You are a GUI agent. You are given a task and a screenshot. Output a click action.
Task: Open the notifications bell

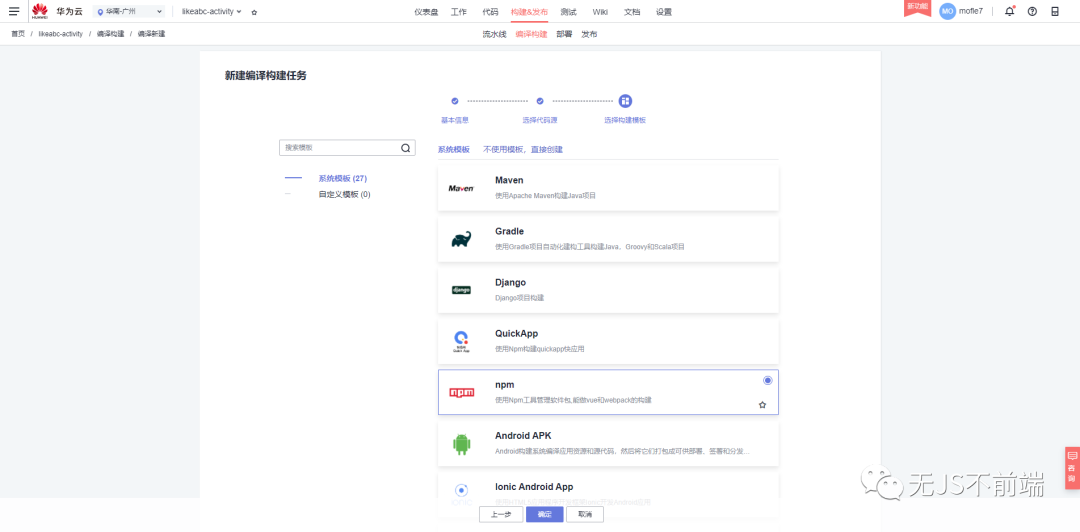click(x=1010, y=11)
